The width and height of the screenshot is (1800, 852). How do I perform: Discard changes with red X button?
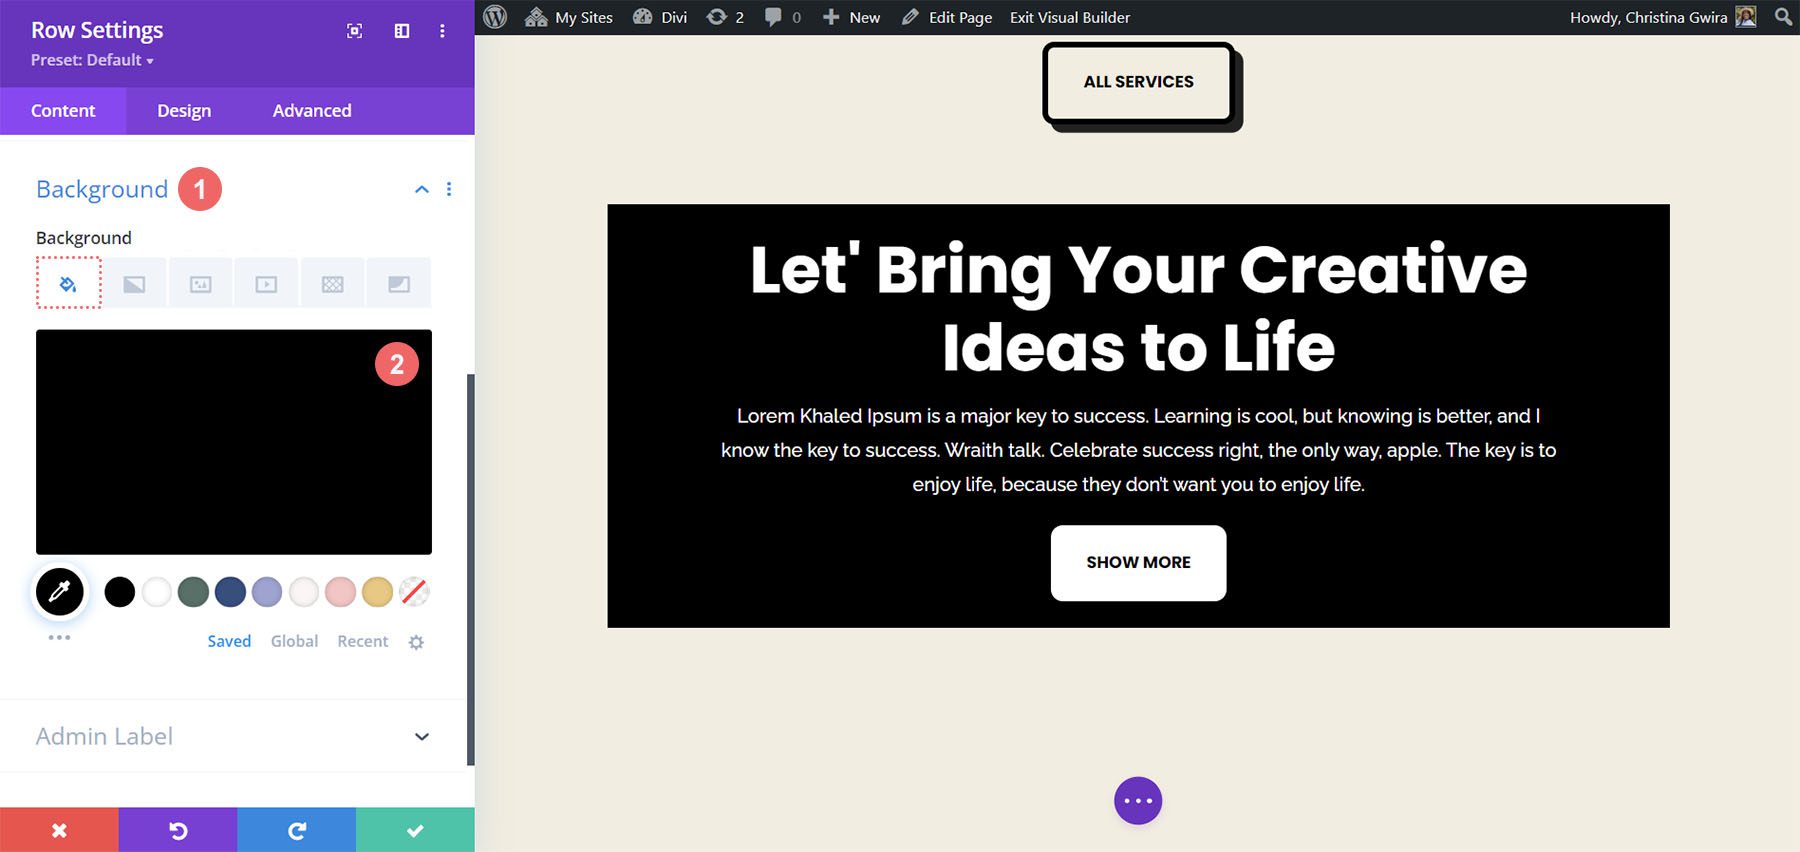tap(59, 830)
